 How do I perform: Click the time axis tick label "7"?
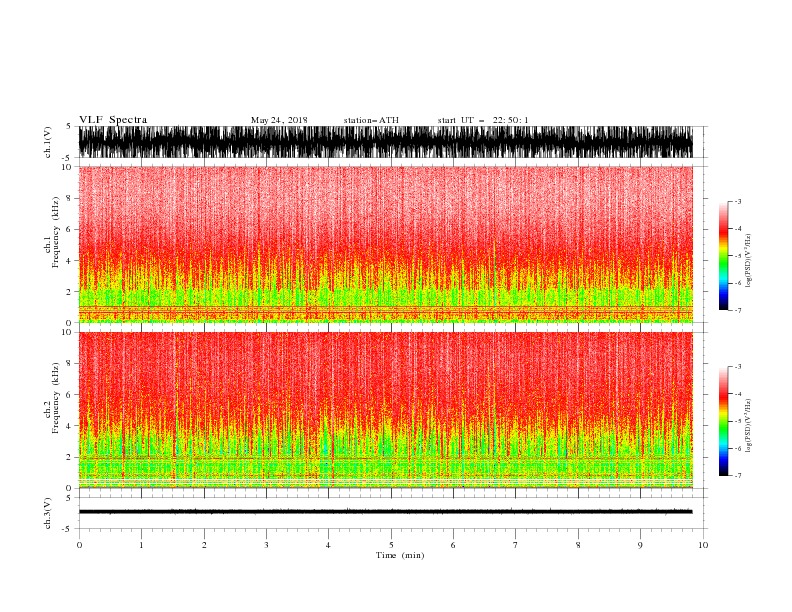[x=516, y=545]
